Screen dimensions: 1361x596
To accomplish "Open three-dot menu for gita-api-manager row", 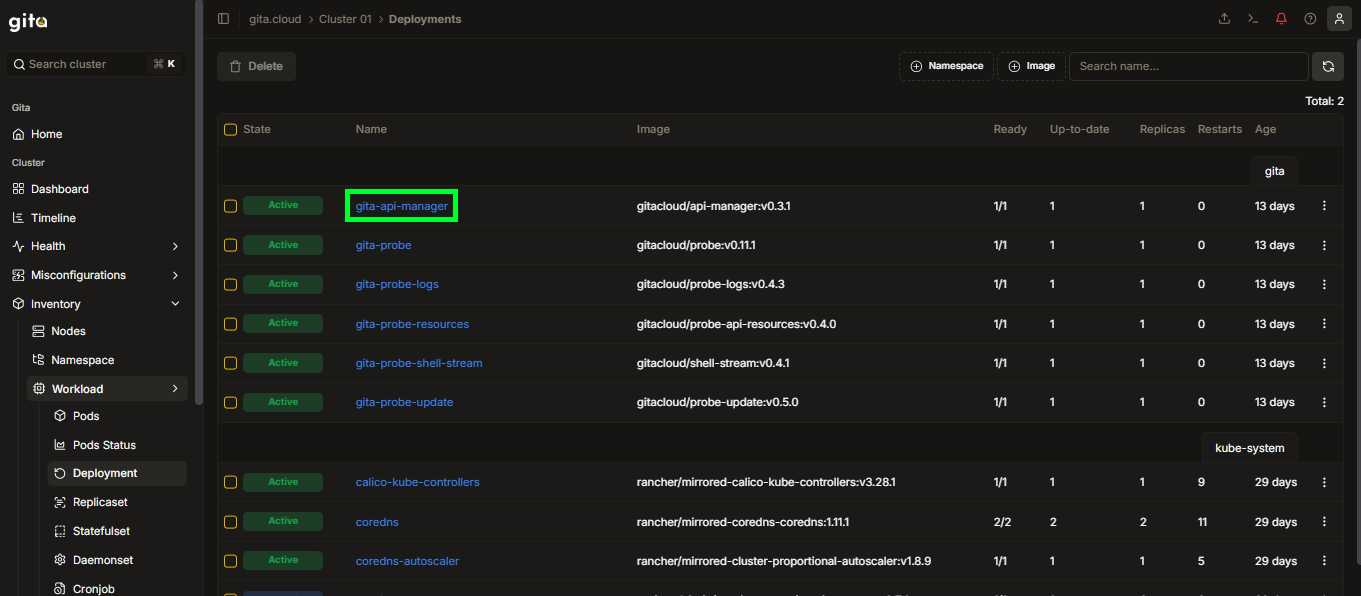I will coord(1325,206).
